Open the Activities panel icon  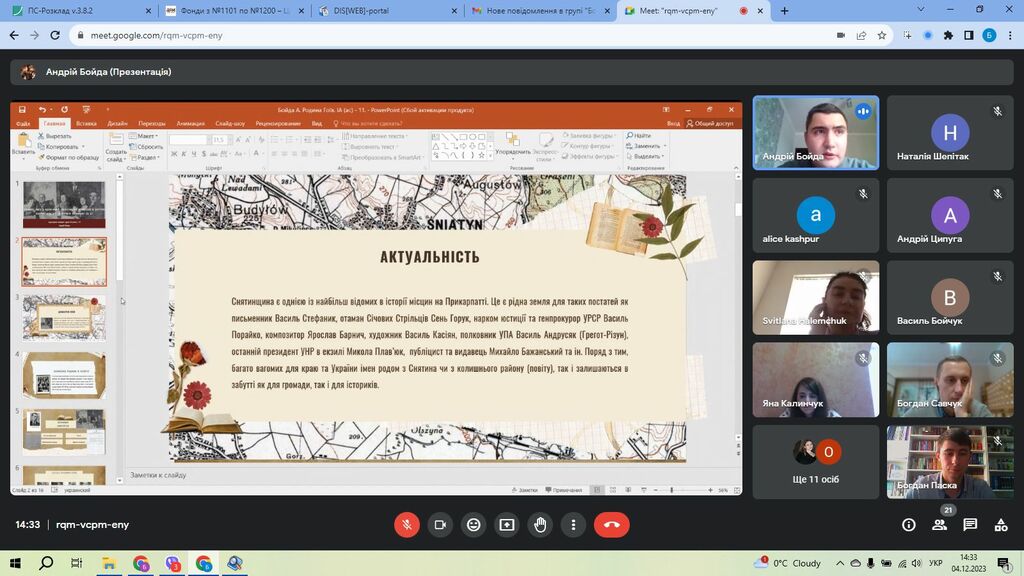click(x=1001, y=525)
